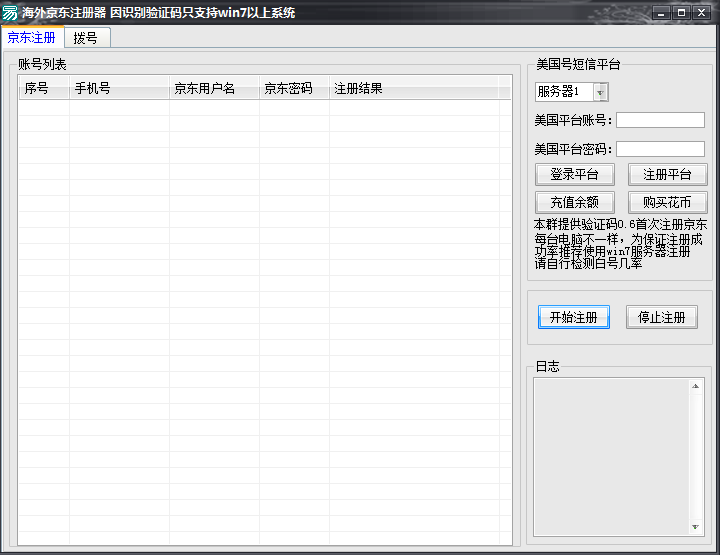The width and height of the screenshot is (720, 555).
Task: Click the 京东用户名 column header
Action: (x=214, y=88)
